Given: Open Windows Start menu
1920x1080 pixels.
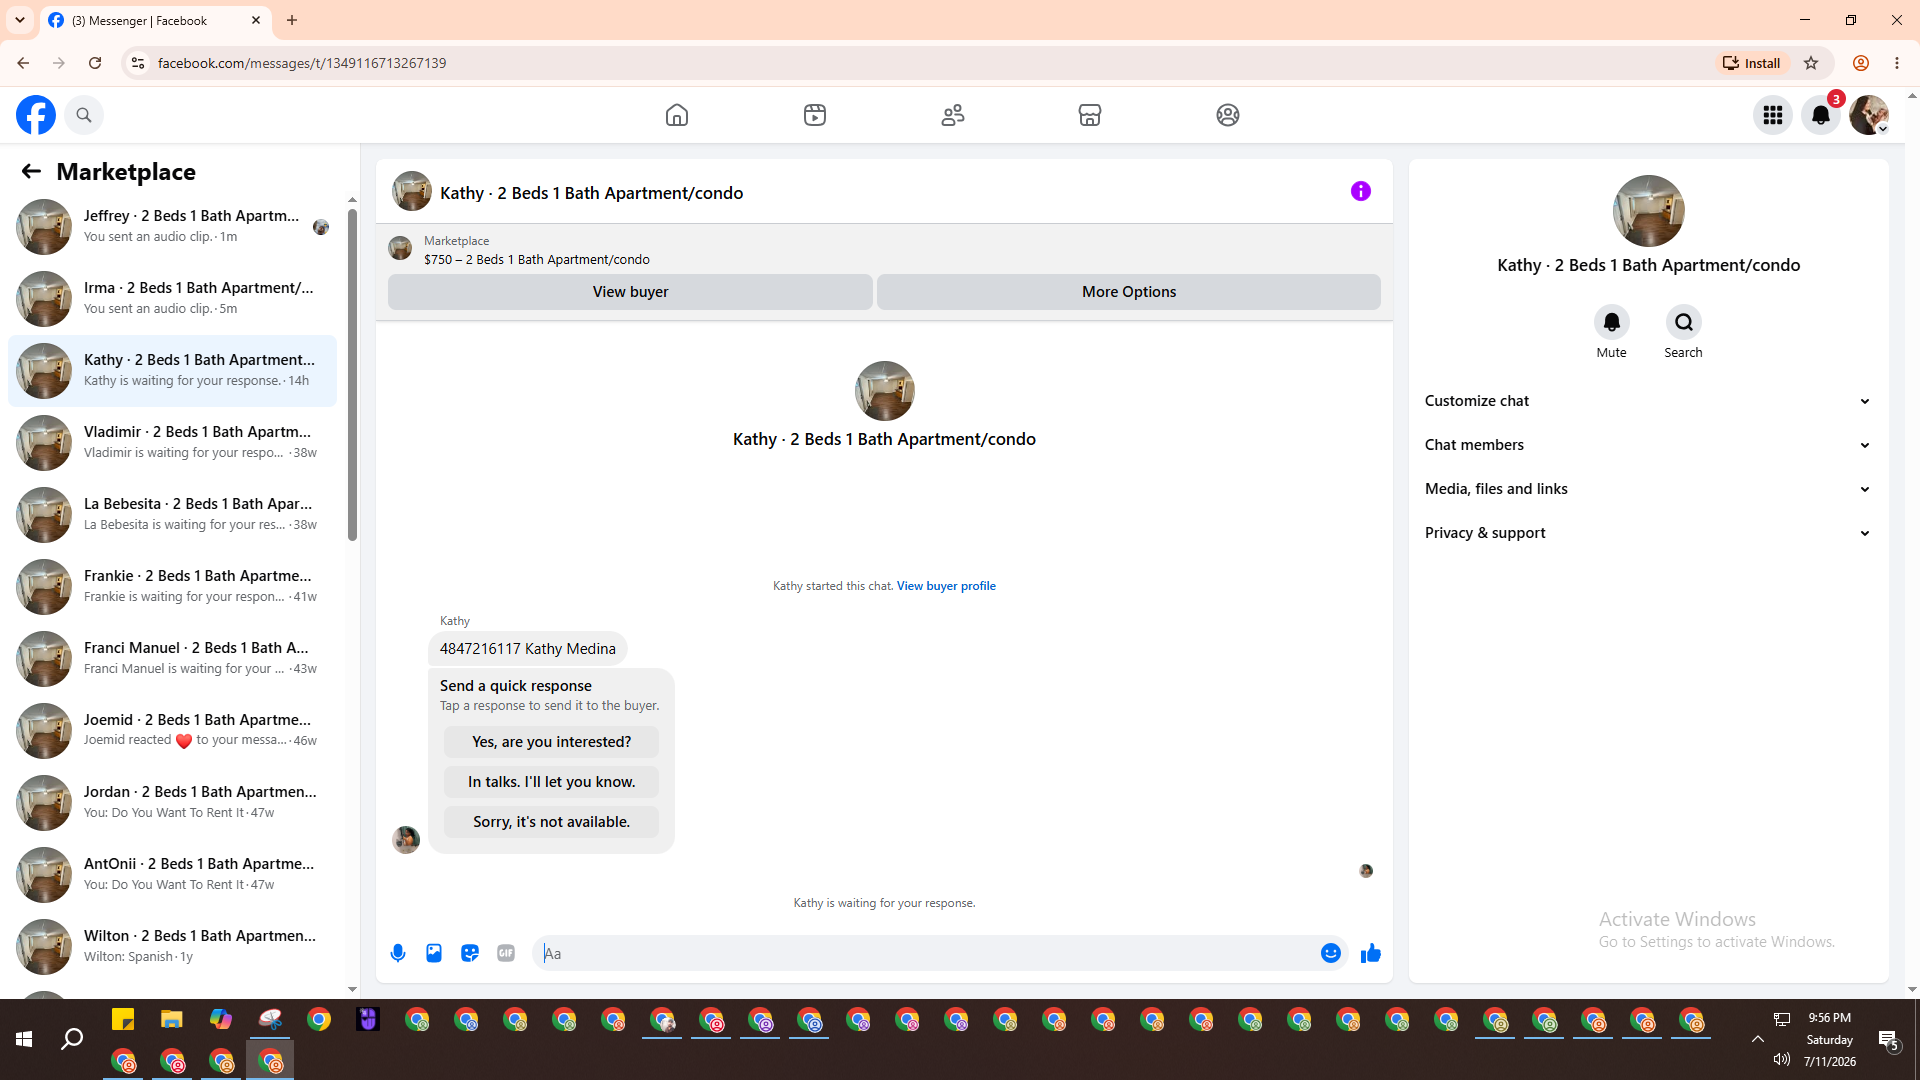Looking at the screenshot, I should click(x=24, y=1040).
